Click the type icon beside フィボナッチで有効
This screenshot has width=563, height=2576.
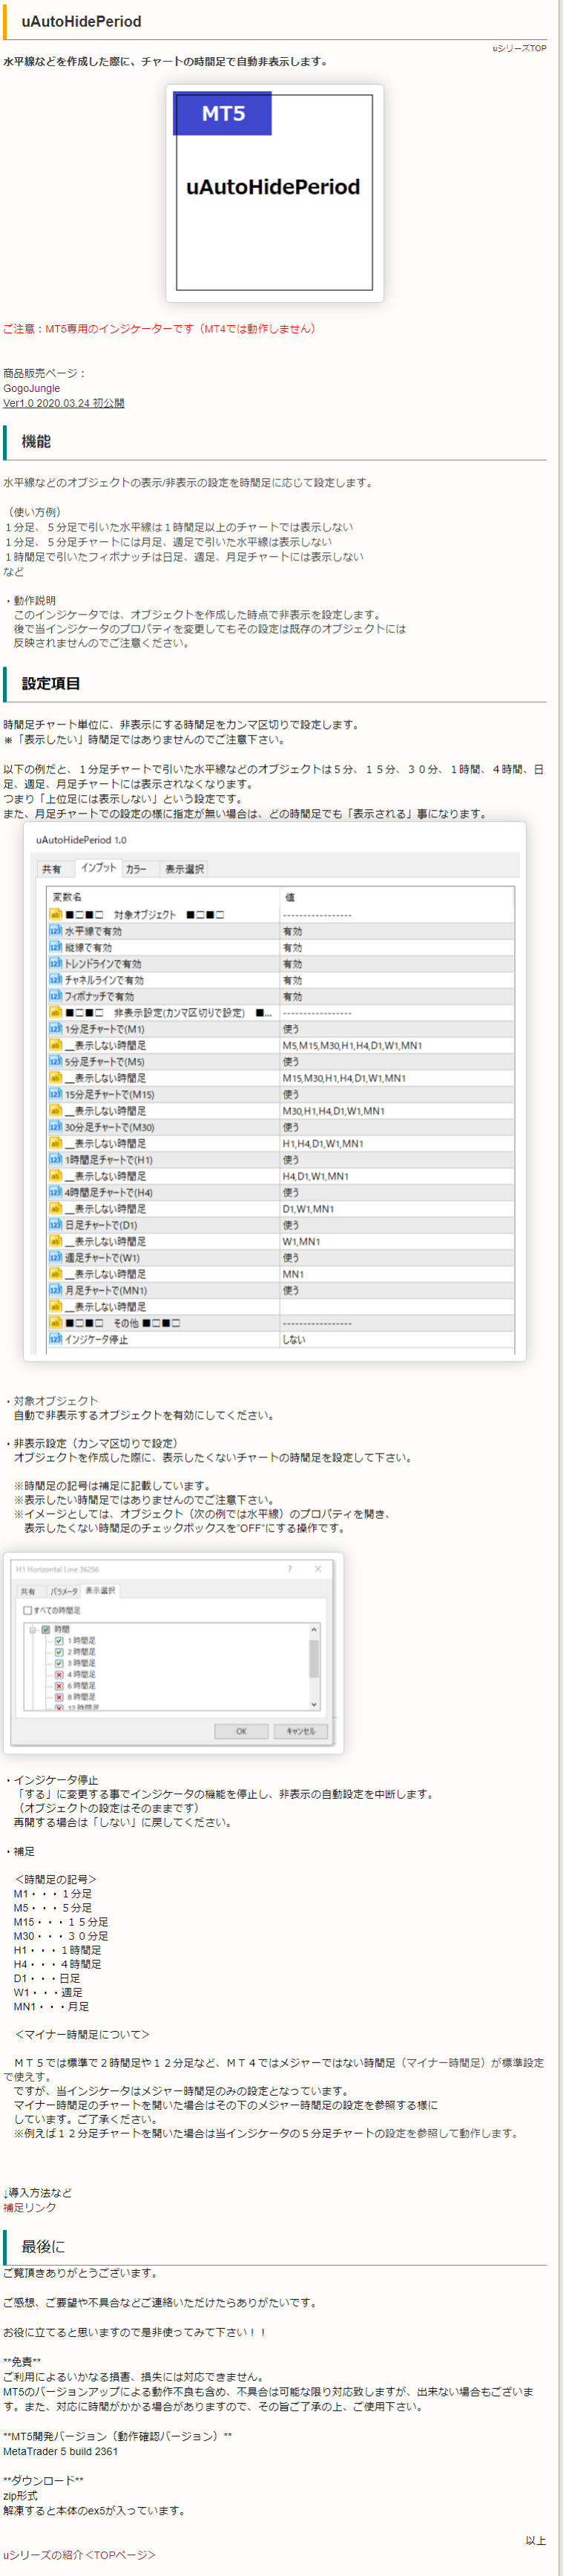(55, 996)
